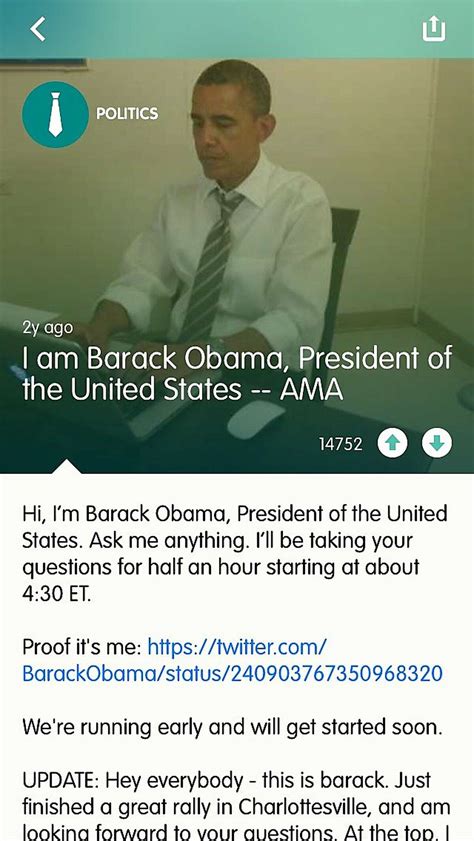Tap the BarackObama/status/240903767350968320 link line
Viewport: 474px width, 841px height.
[233, 673]
